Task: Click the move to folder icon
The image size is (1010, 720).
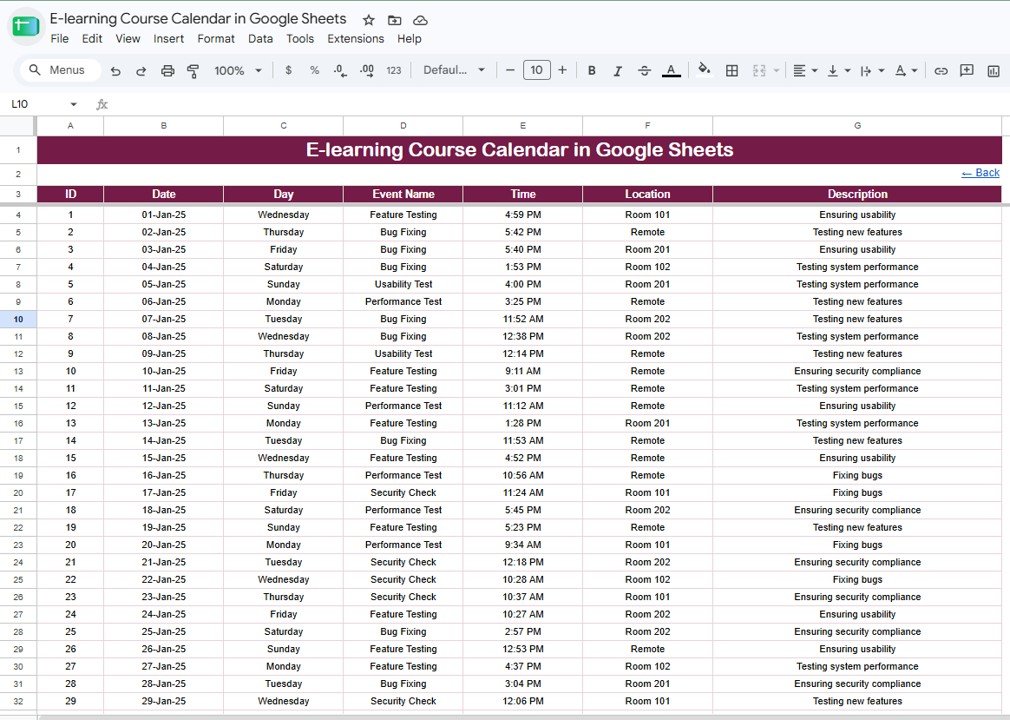Action: (394, 20)
